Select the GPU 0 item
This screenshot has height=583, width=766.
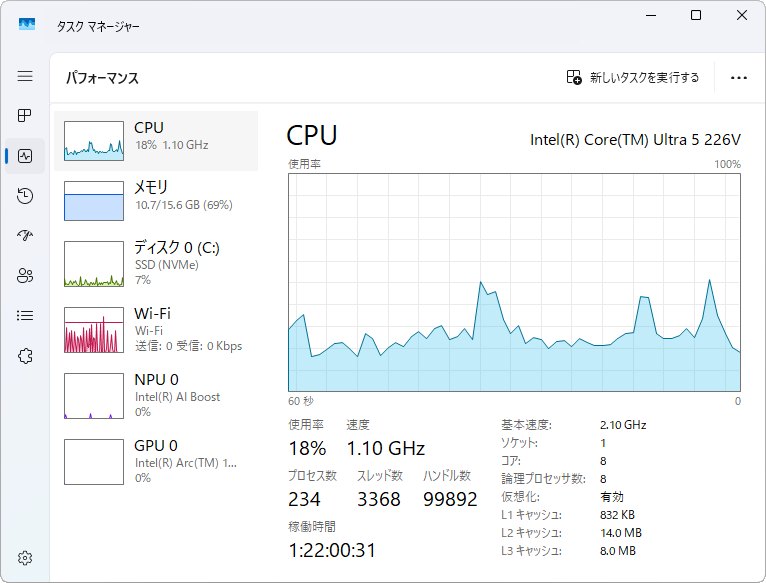click(156, 461)
